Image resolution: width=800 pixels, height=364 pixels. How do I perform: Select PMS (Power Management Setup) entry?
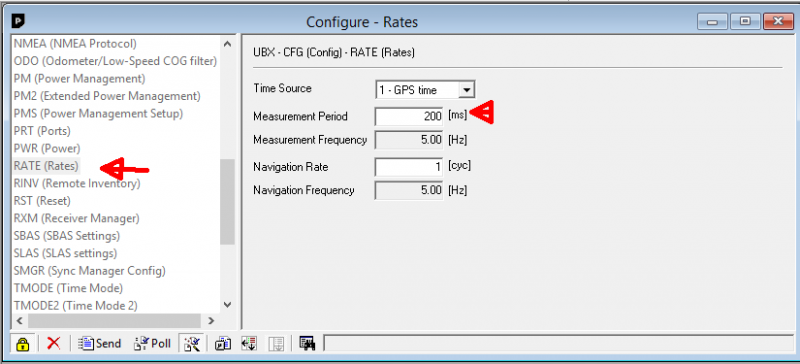(98, 113)
